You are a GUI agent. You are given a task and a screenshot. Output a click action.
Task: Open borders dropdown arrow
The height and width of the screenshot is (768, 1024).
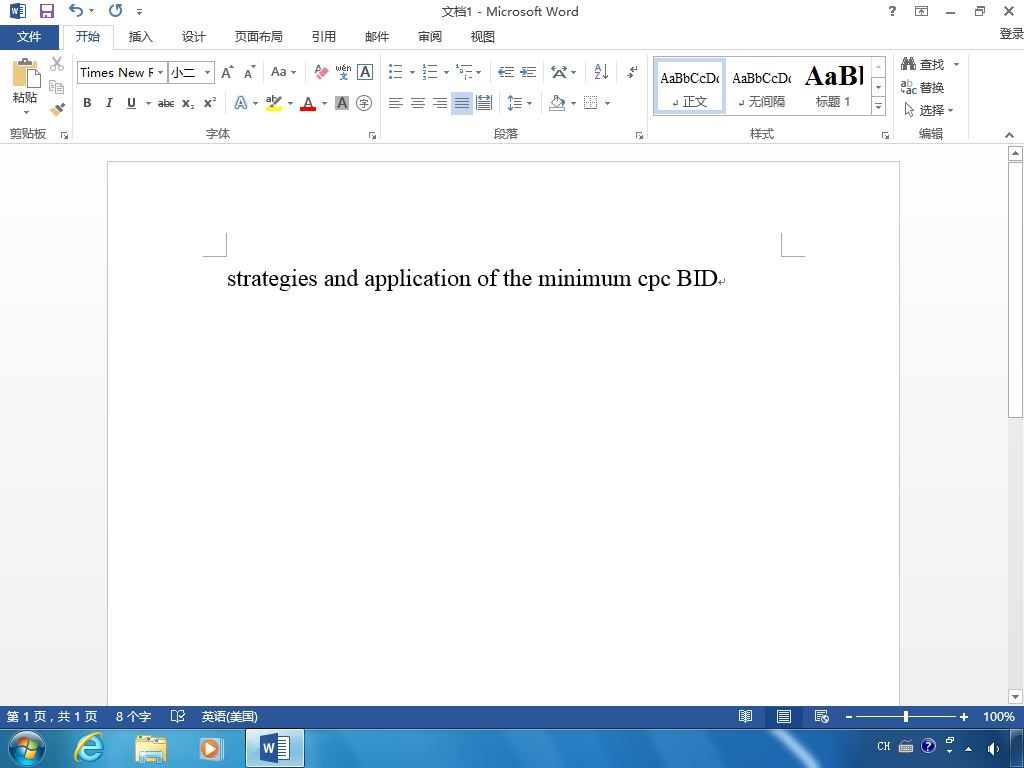point(607,103)
